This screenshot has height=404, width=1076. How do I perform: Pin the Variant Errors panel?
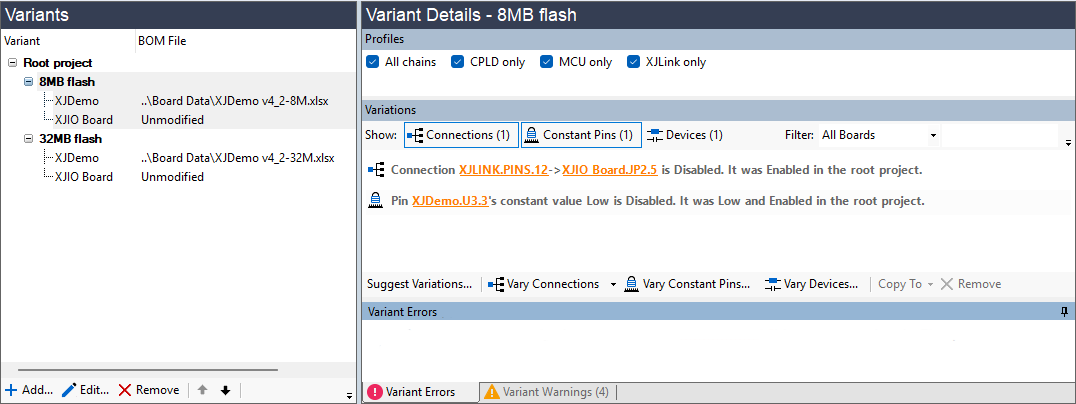click(1064, 312)
